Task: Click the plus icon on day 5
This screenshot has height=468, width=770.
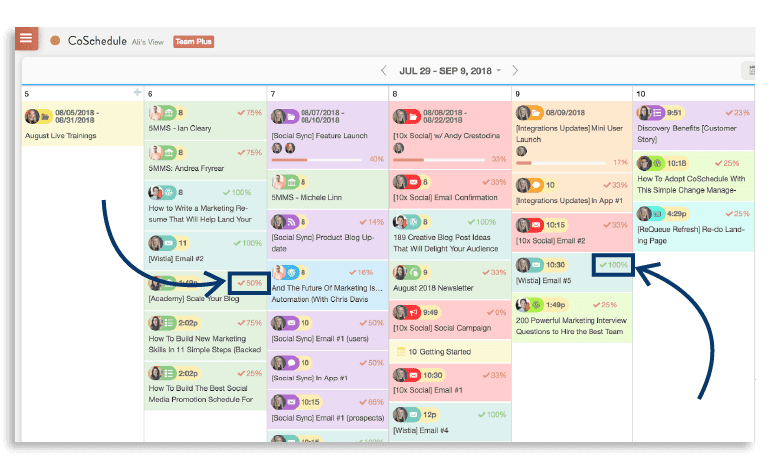Action: point(137,93)
